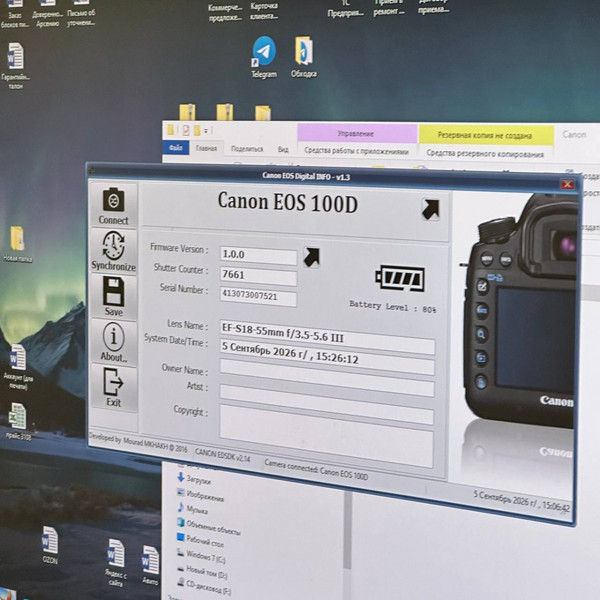Screen dimensions: 600x600
Task: Switch to Вид tab in Explorer
Action: click(283, 149)
